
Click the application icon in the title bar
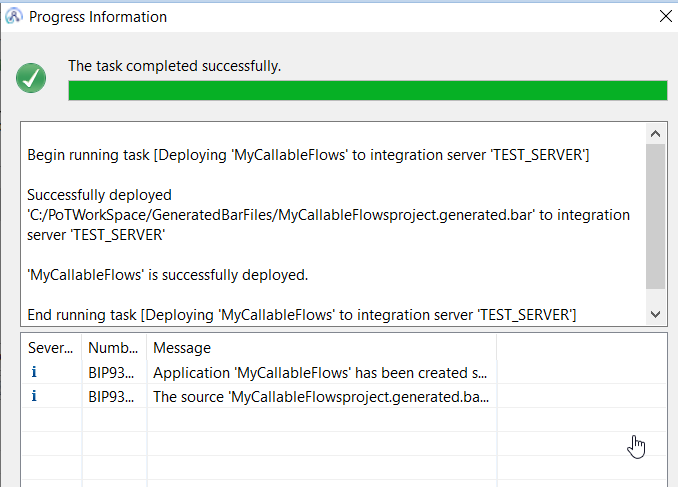[x=14, y=16]
